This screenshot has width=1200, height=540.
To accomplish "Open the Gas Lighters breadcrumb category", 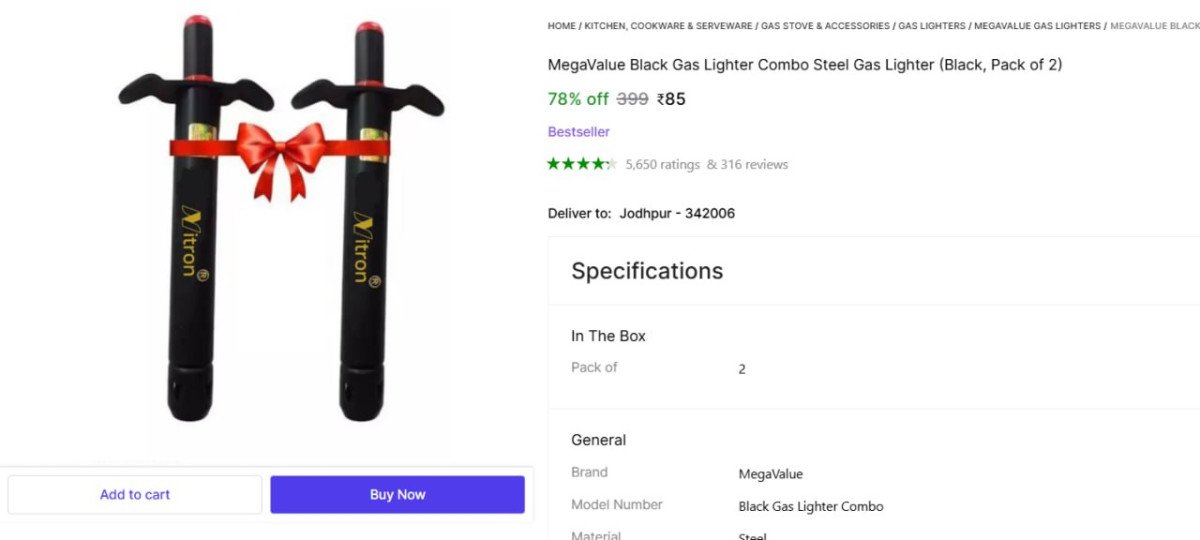I will (932, 26).
